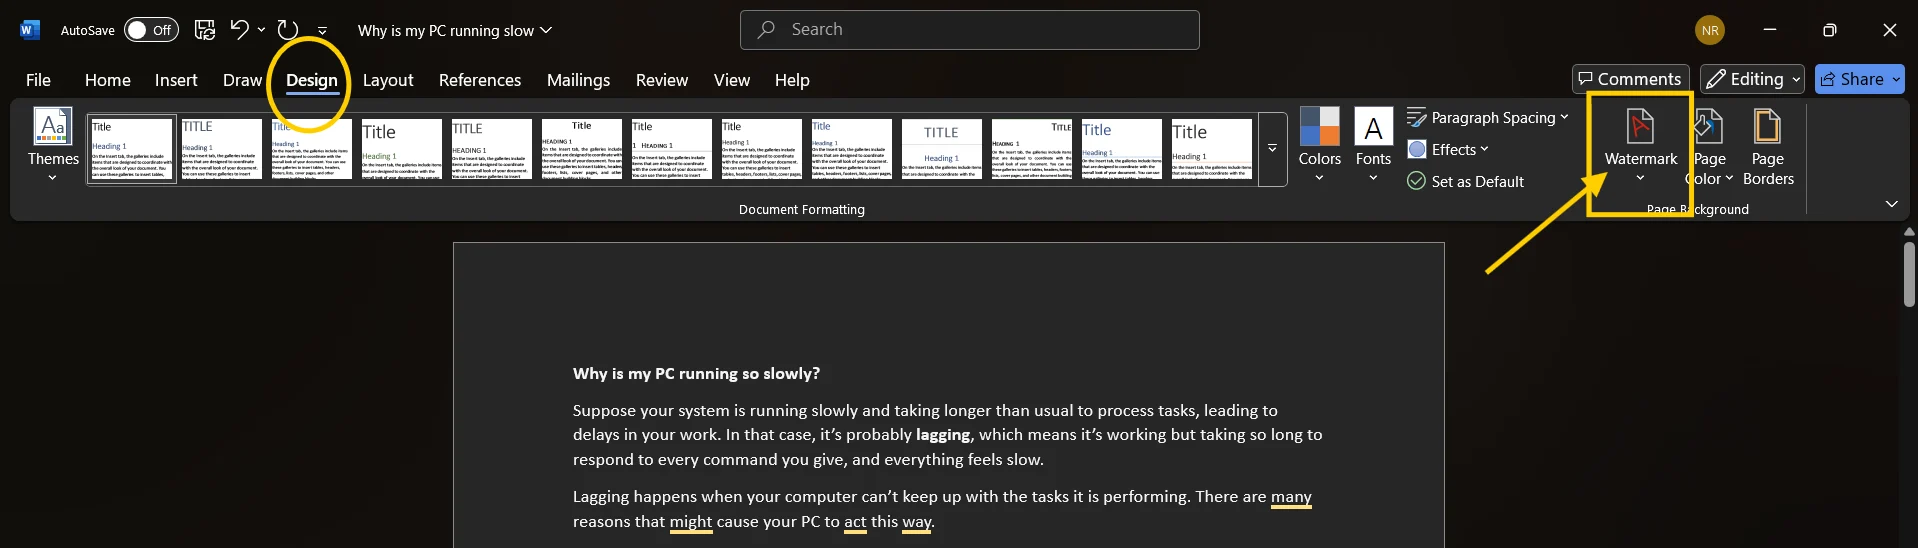Open Customize Quick Access Toolbar dropdown

(322, 31)
